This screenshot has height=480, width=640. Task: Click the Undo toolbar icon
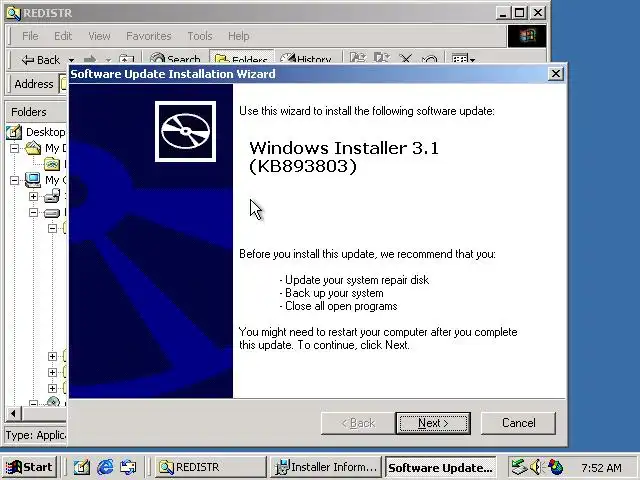[x=429, y=60]
